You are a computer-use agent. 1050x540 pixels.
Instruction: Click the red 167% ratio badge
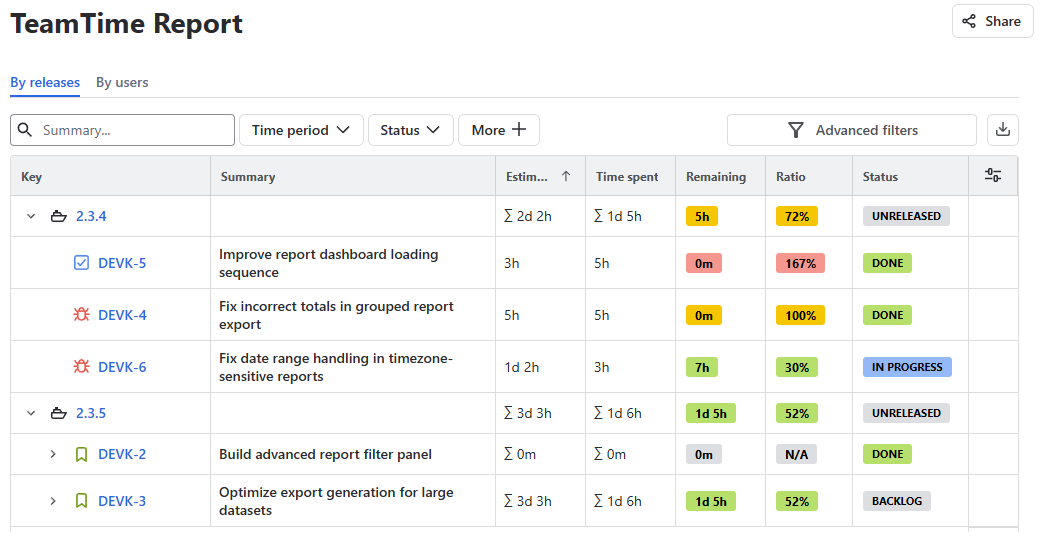tap(800, 263)
